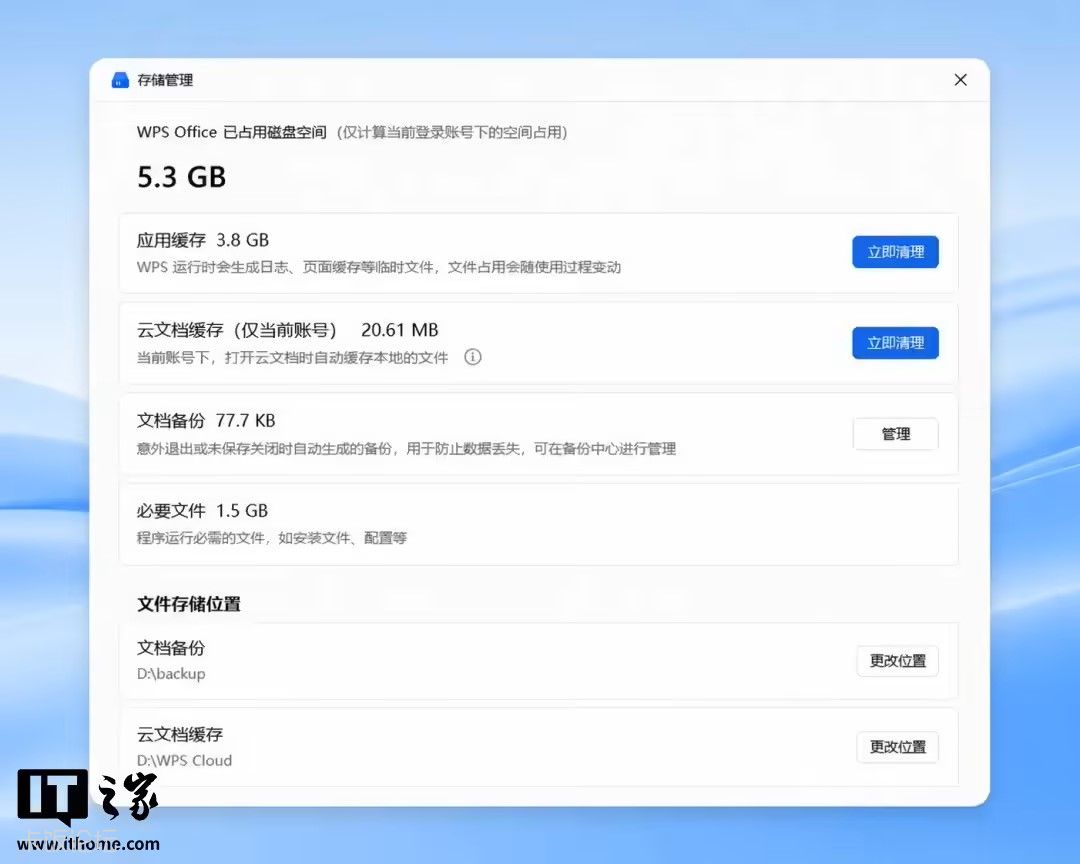The image size is (1080, 864).
Task: Click the 意外退出或未保存关闭时 backup description
Action: [x=406, y=449]
